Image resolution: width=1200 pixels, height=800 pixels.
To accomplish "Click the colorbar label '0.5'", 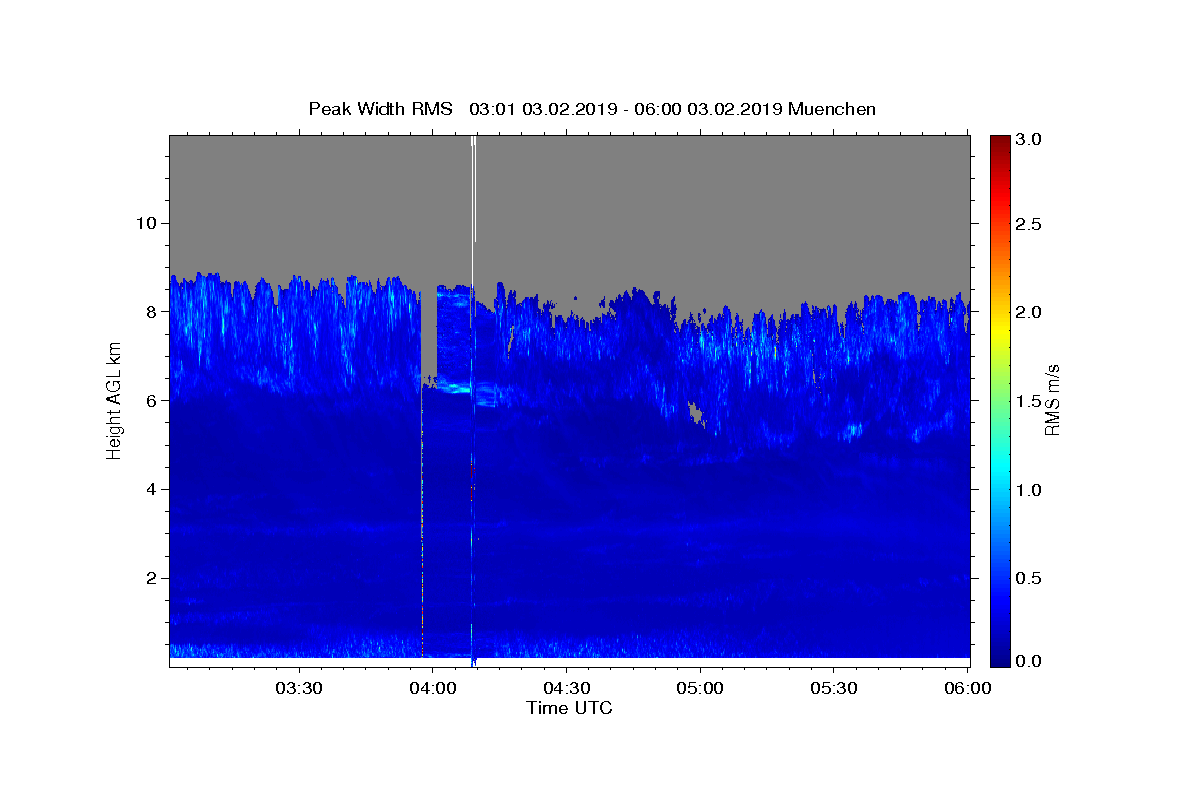I will pos(1028,577).
